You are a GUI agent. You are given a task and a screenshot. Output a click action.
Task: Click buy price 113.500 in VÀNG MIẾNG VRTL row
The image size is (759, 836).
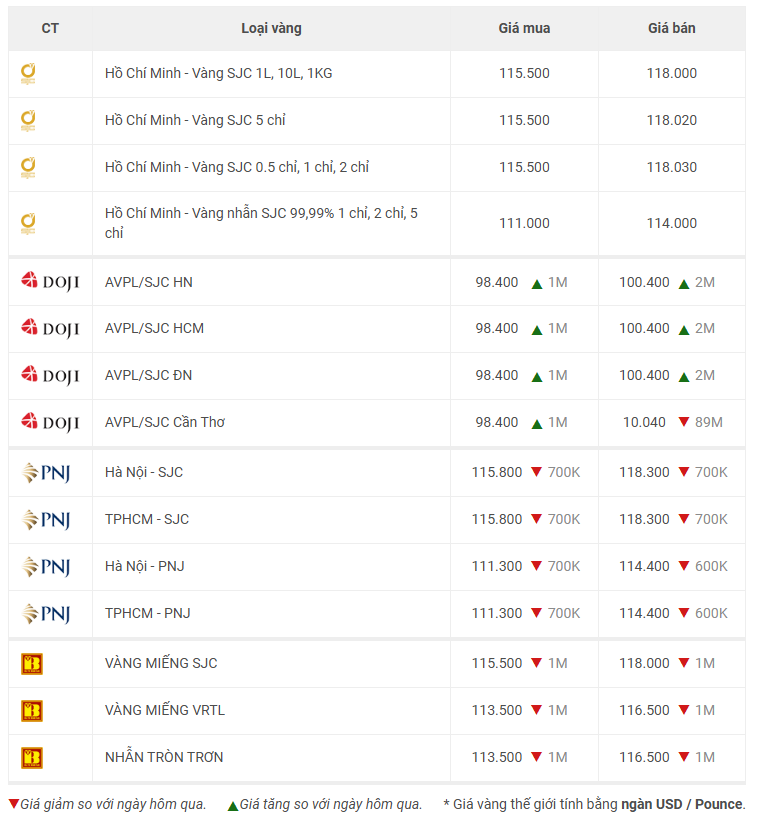click(x=497, y=710)
